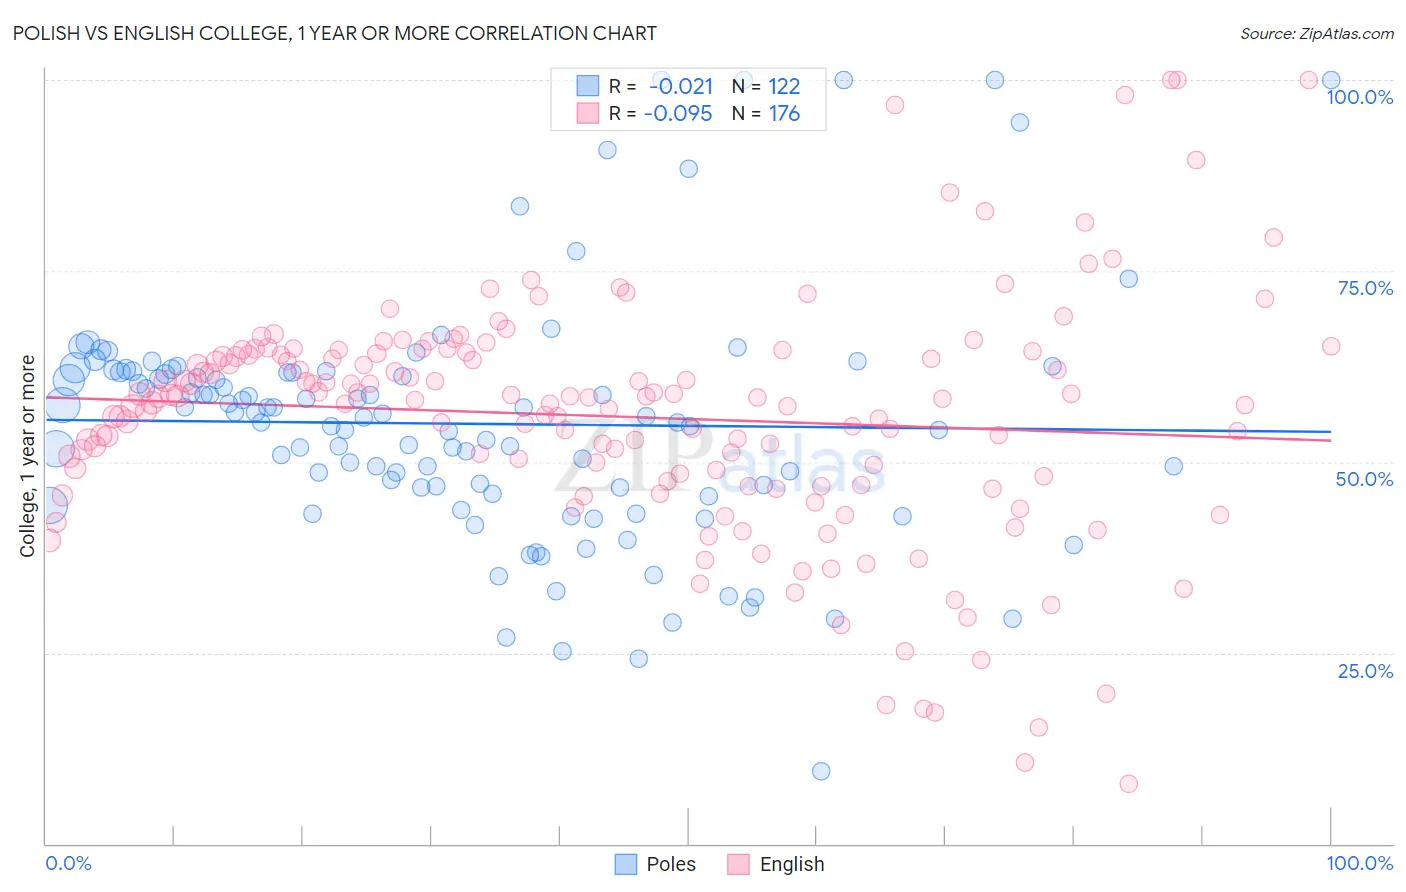
Task: Click the 0.0% x-axis label
Action: pos(68,863)
